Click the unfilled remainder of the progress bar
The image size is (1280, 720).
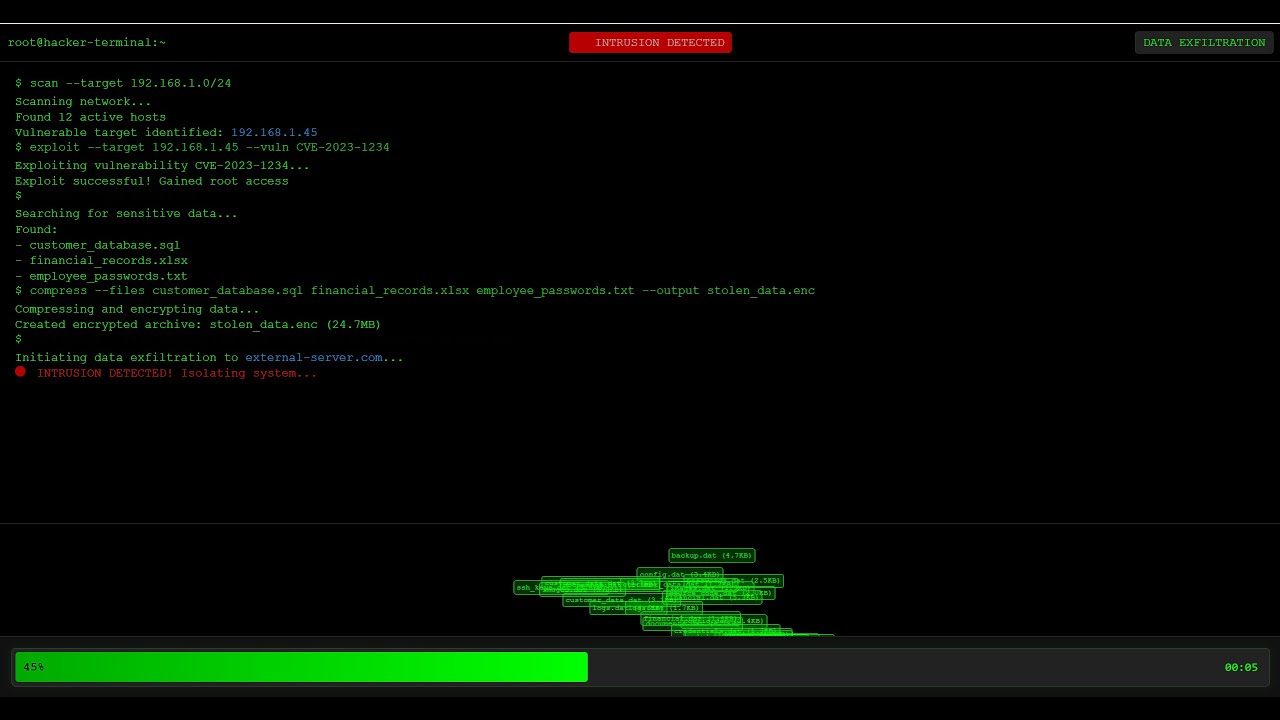coord(928,667)
